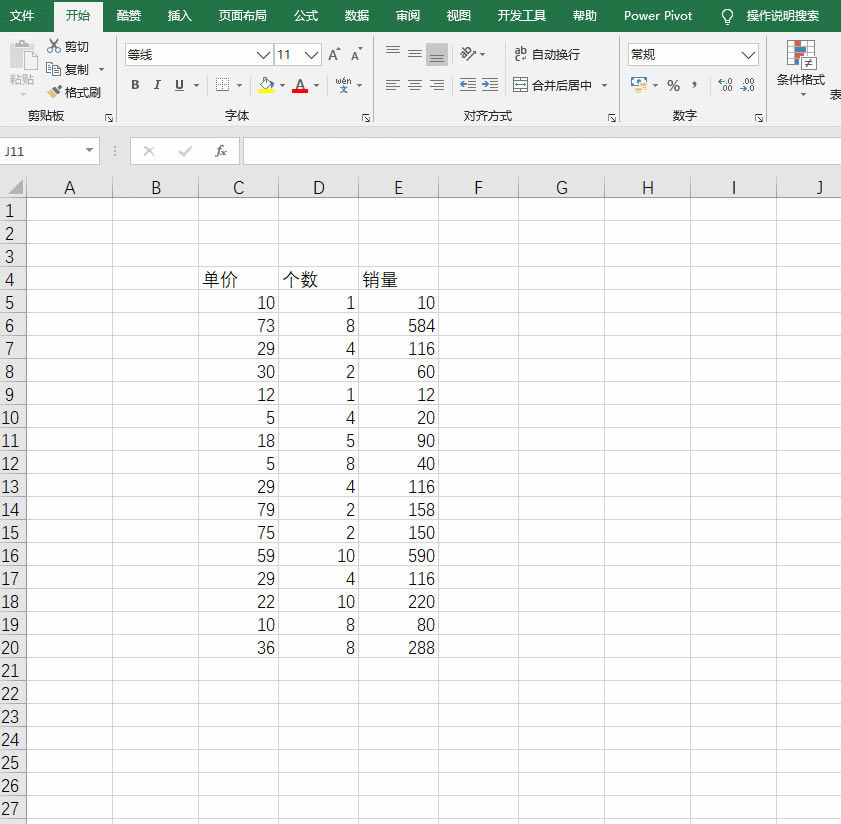
Task: Open the font name dropdown
Action: (x=263, y=55)
